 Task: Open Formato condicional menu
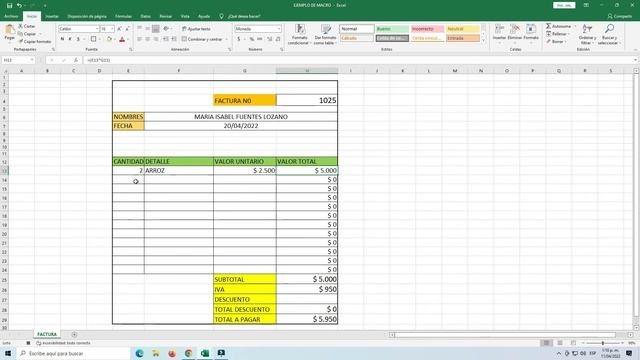pyautogui.click(x=300, y=34)
